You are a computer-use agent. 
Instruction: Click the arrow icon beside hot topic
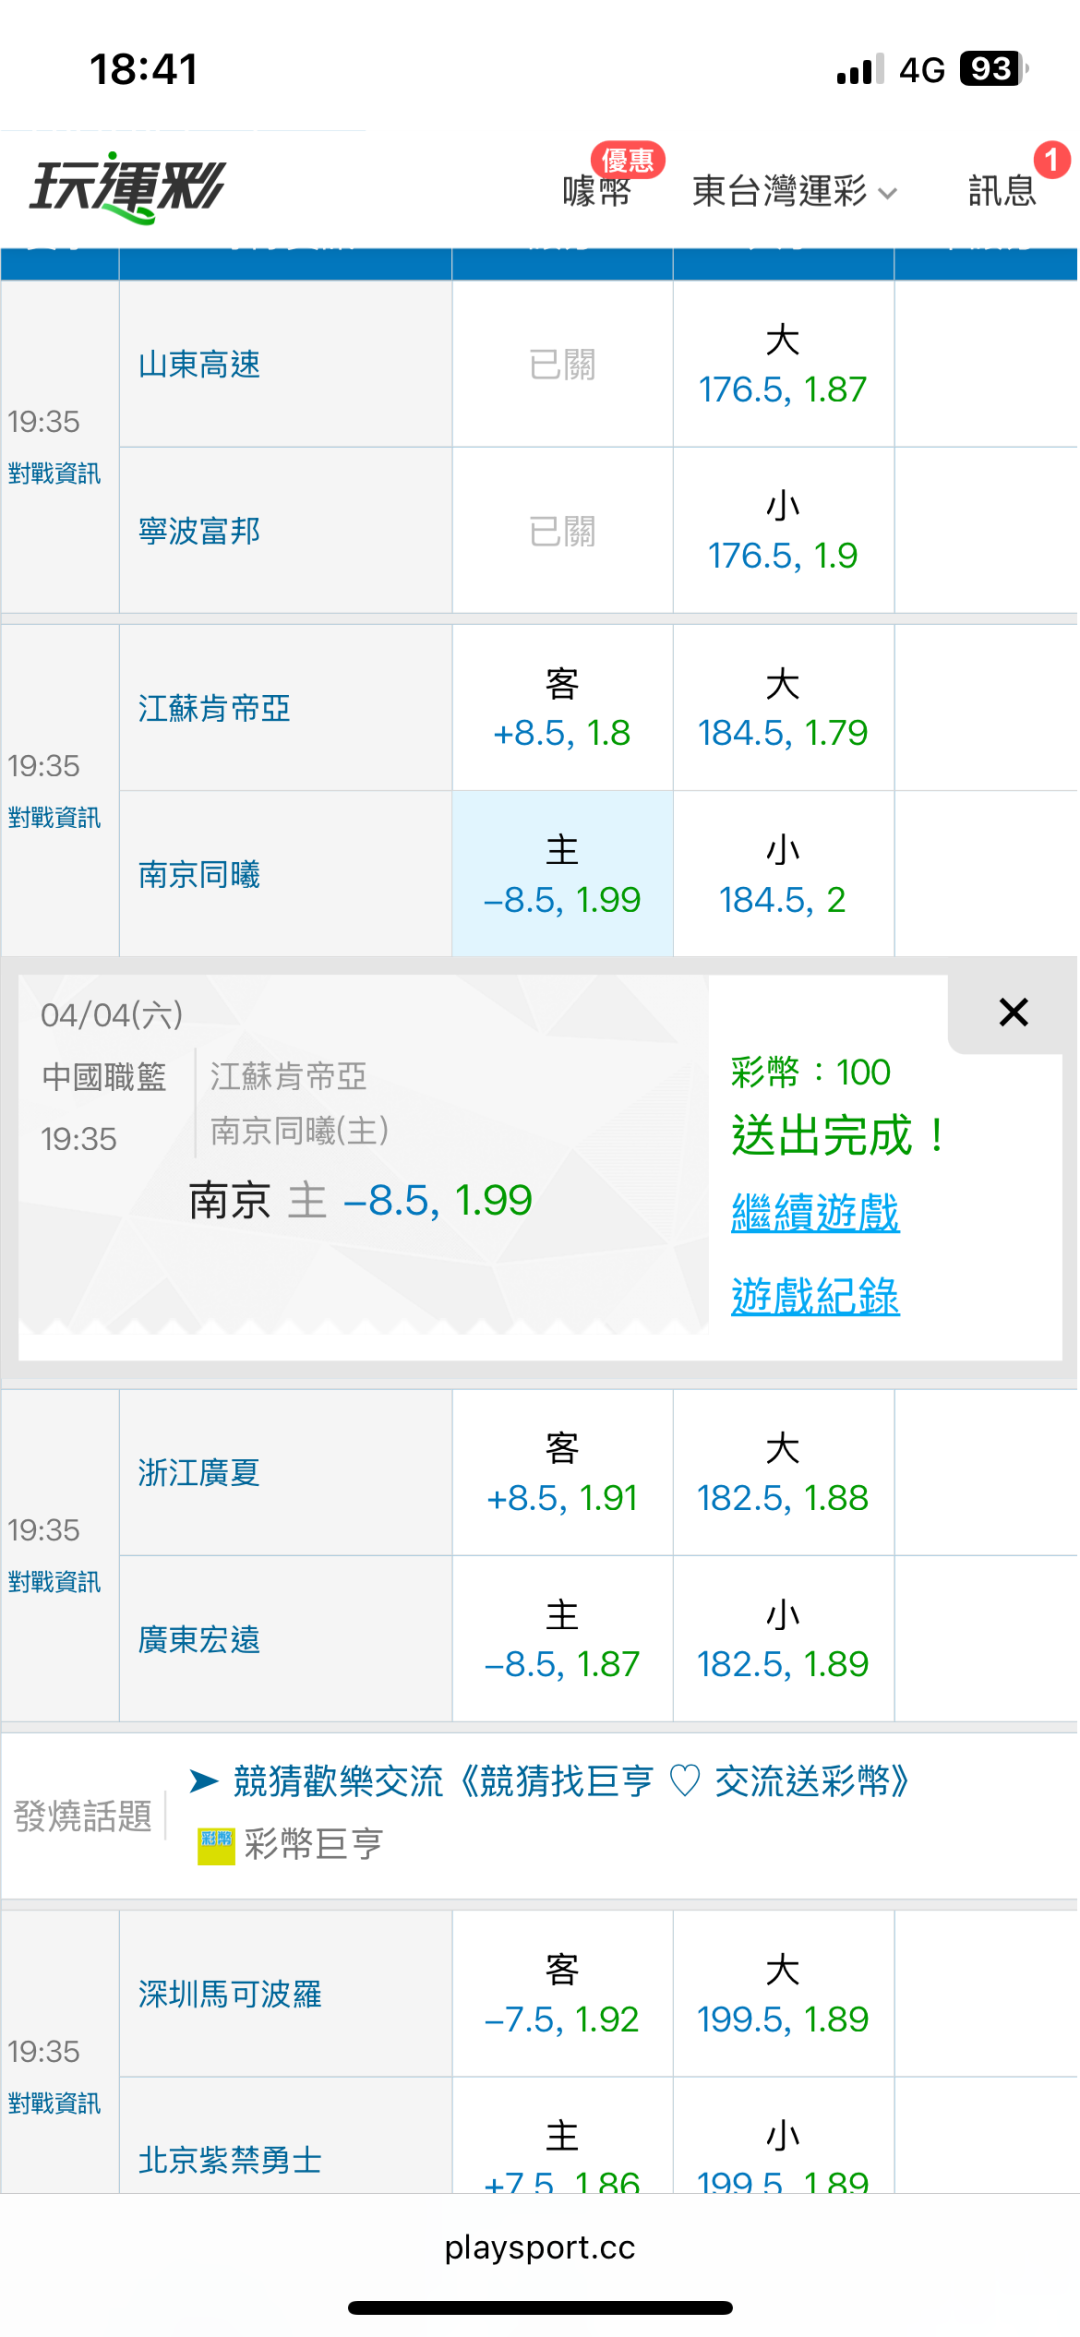[204, 1781]
